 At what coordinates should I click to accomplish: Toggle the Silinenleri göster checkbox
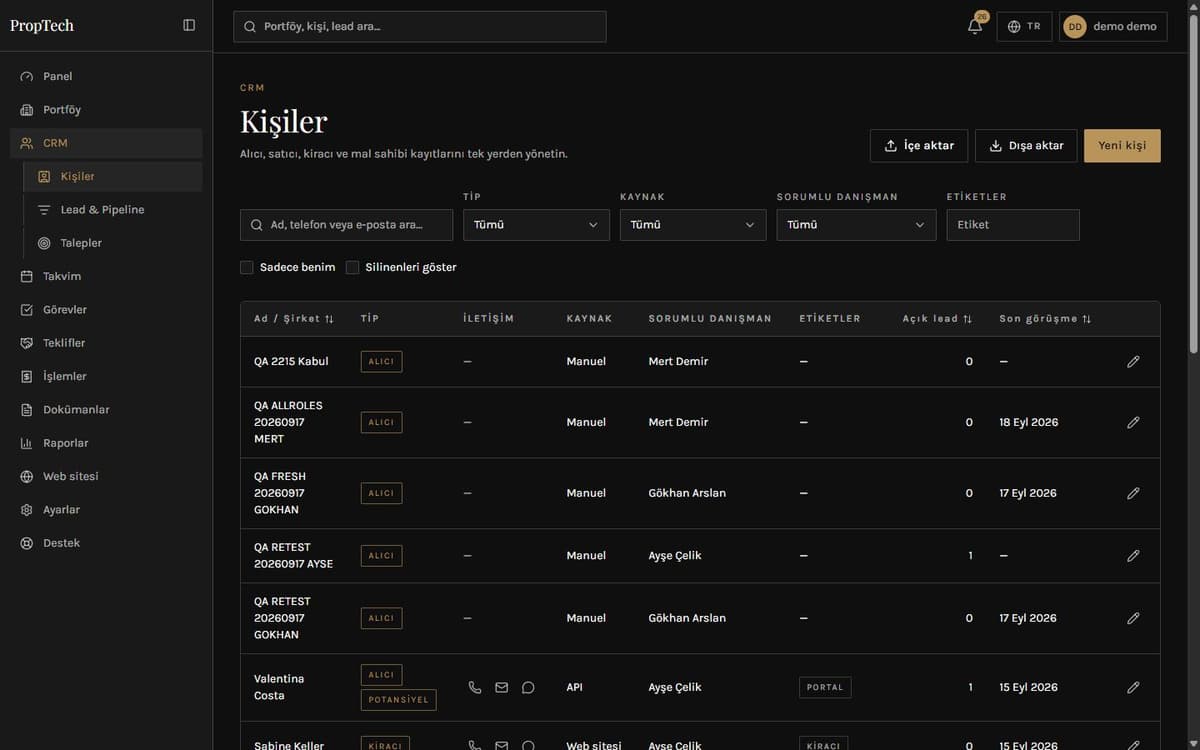(x=352, y=267)
